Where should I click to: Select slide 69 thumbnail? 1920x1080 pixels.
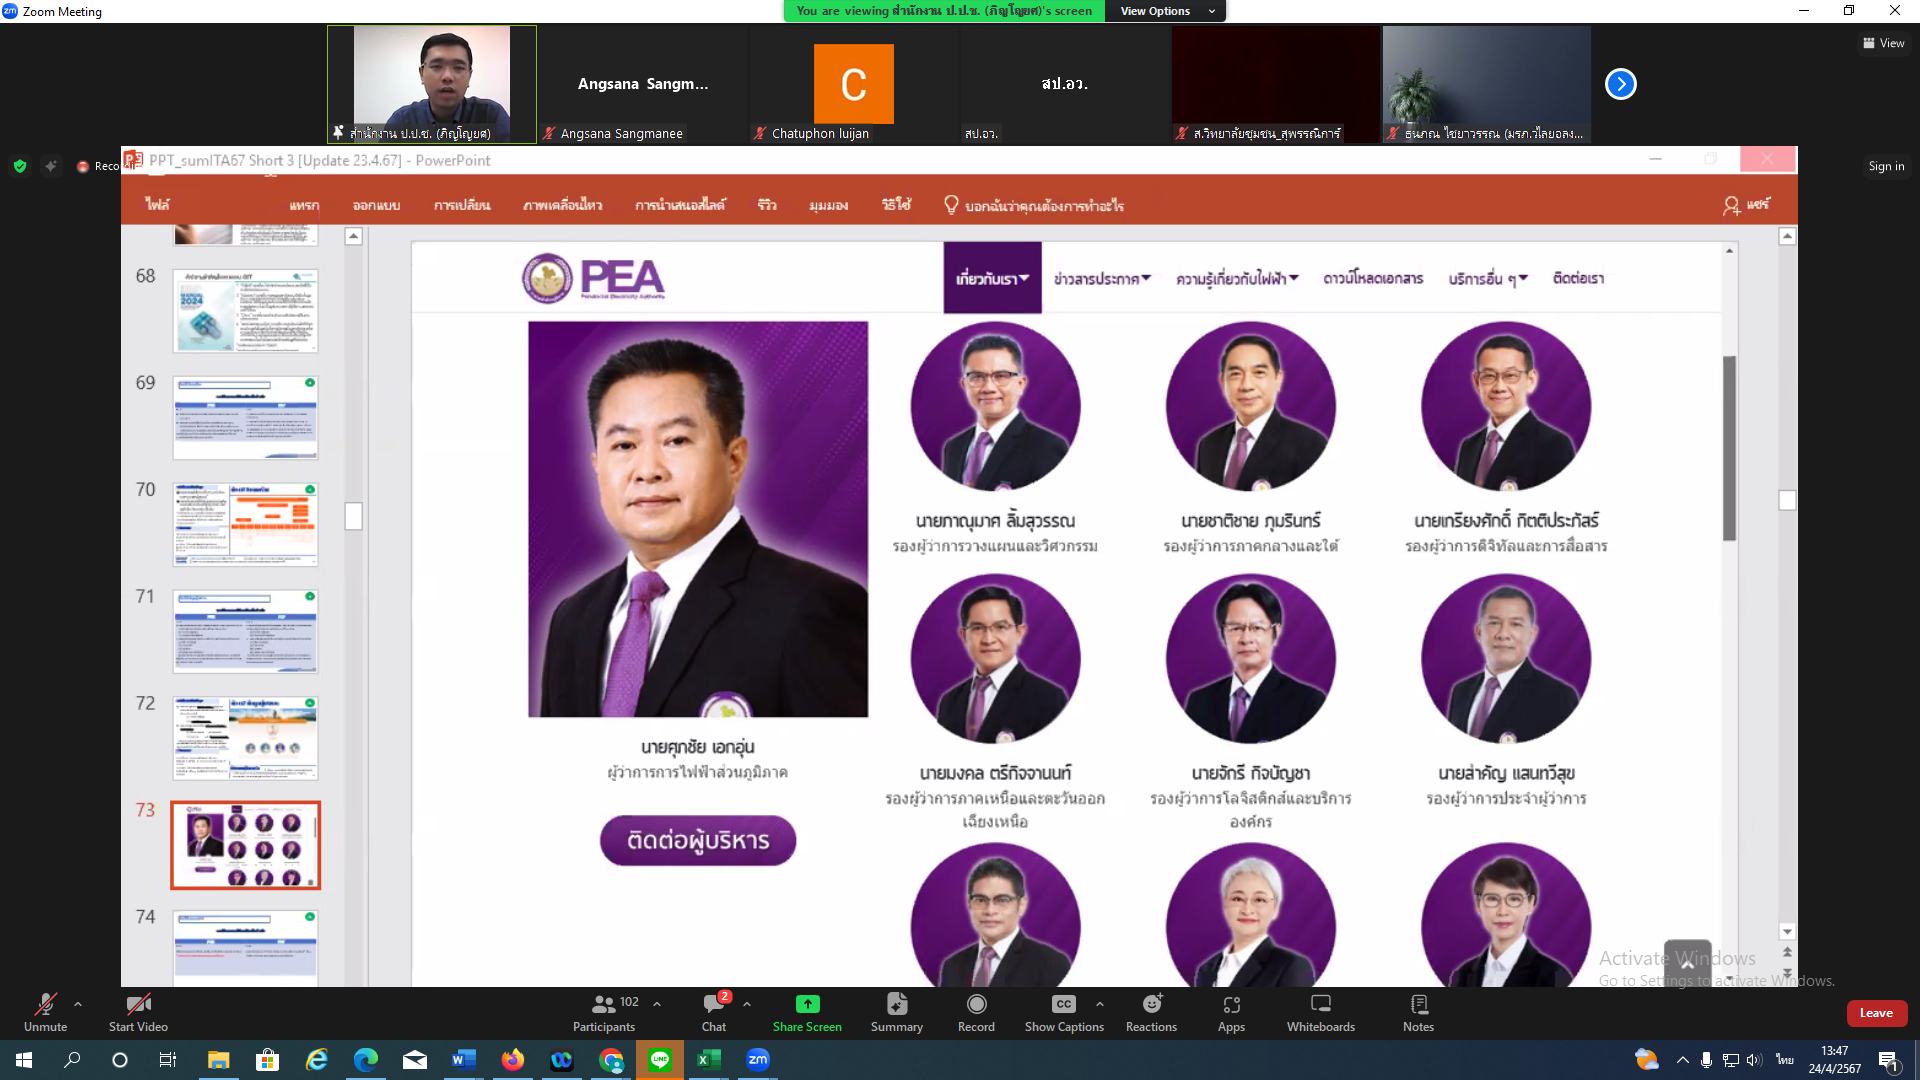245,417
